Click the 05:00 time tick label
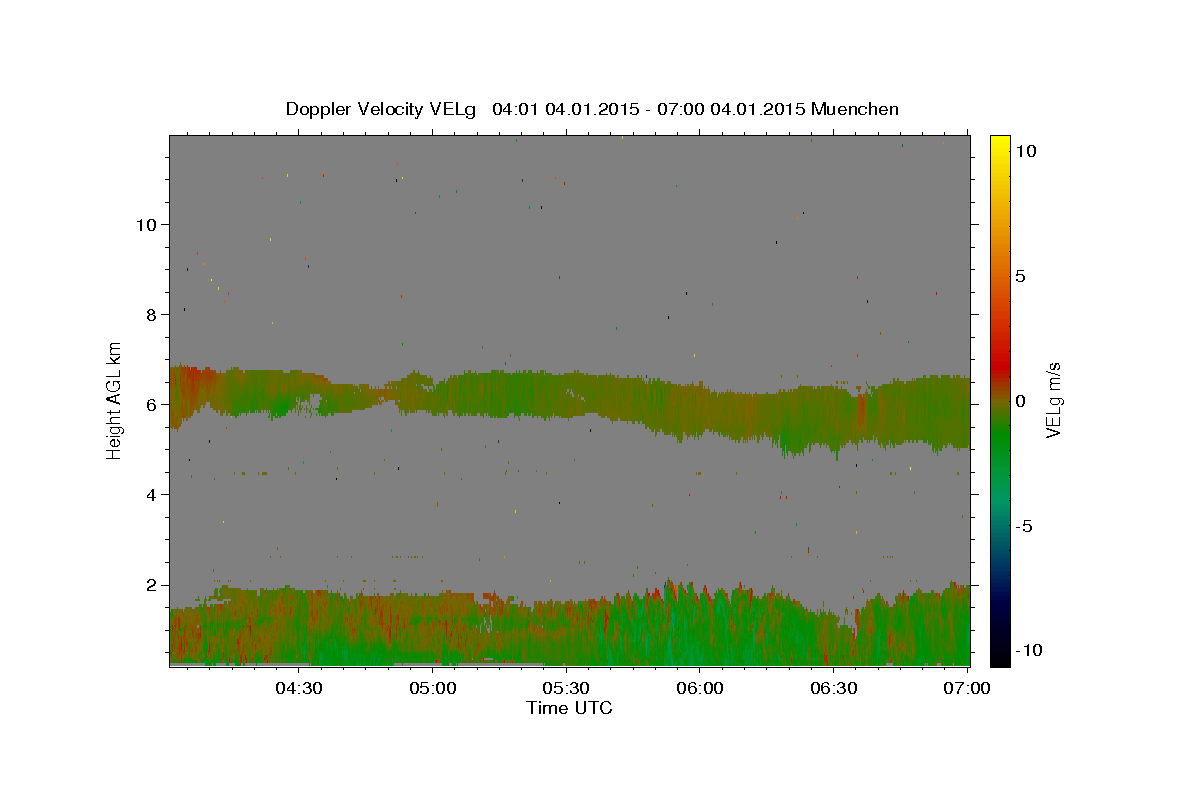The height and width of the screenshot is (800, 1200). 433,688
